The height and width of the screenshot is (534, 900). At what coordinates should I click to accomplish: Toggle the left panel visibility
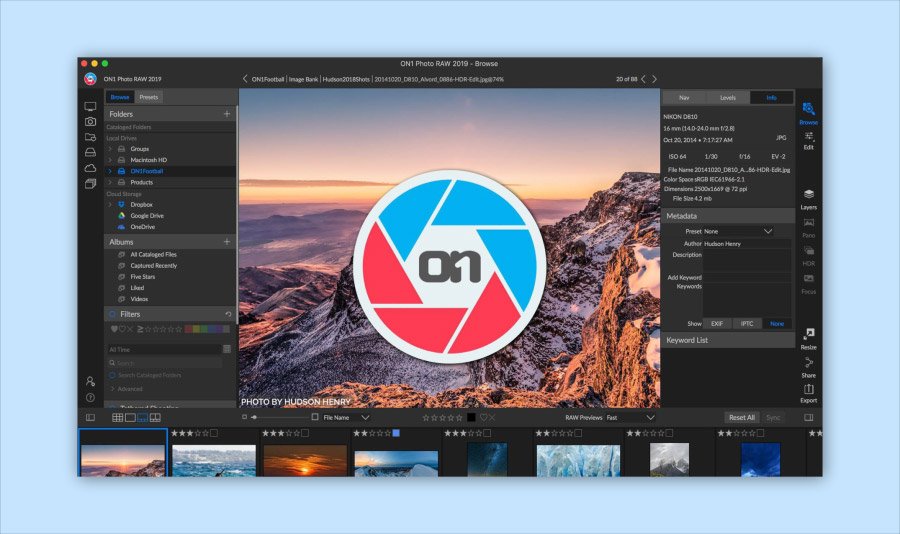90,417
